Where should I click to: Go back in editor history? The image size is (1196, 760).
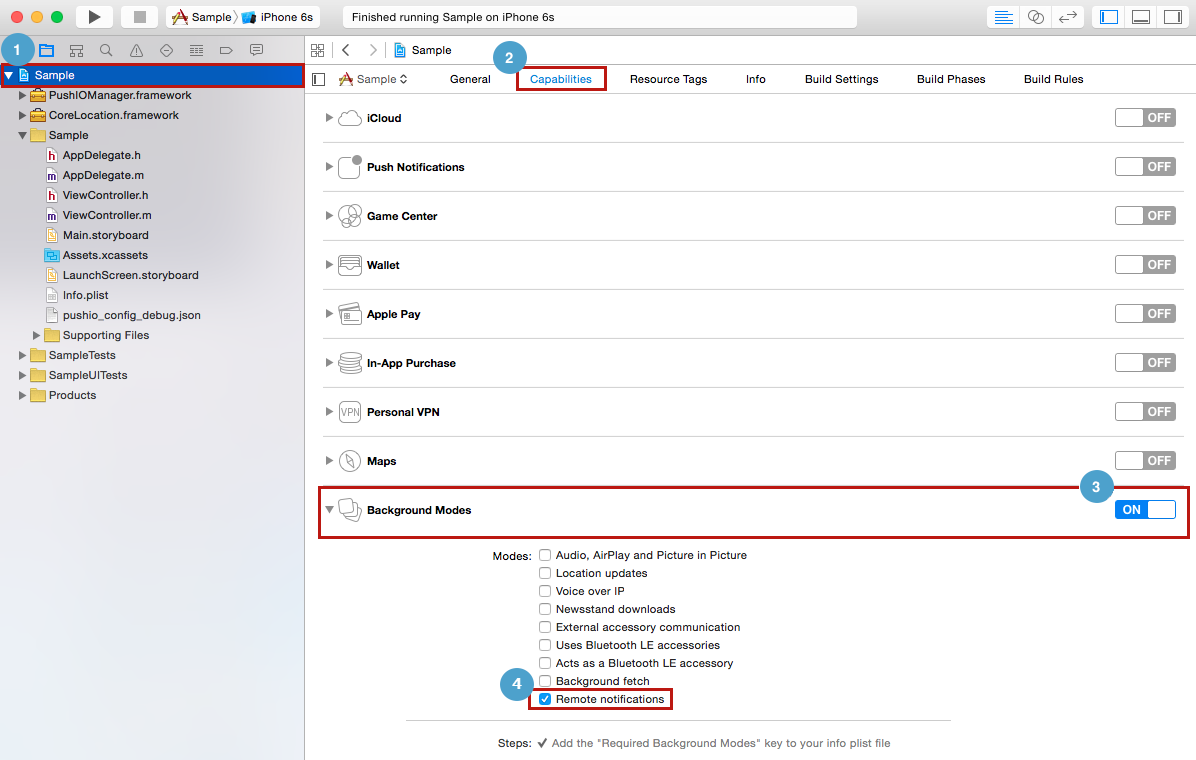(x=346, y=50)
